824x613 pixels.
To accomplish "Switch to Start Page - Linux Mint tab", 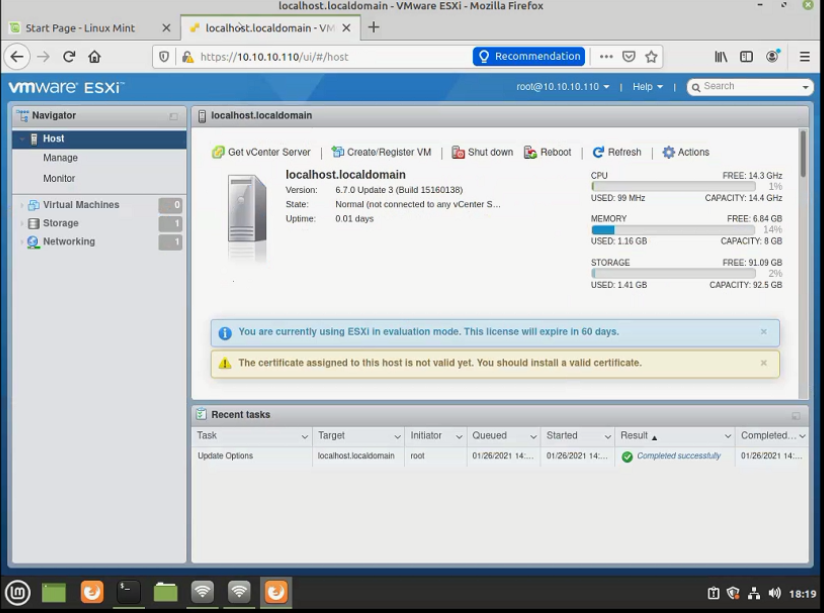I will [x=80, y=28].
